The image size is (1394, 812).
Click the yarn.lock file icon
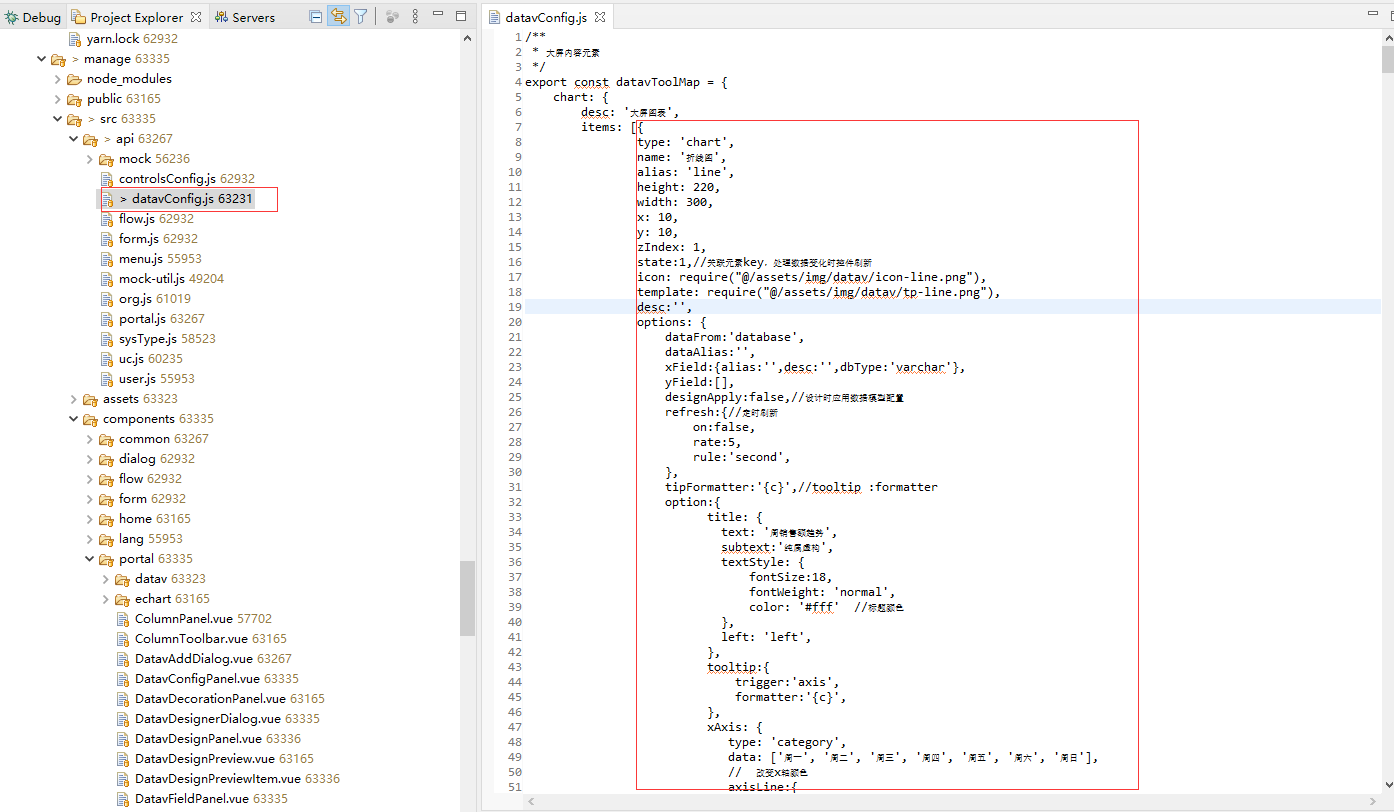pos(74,39)
